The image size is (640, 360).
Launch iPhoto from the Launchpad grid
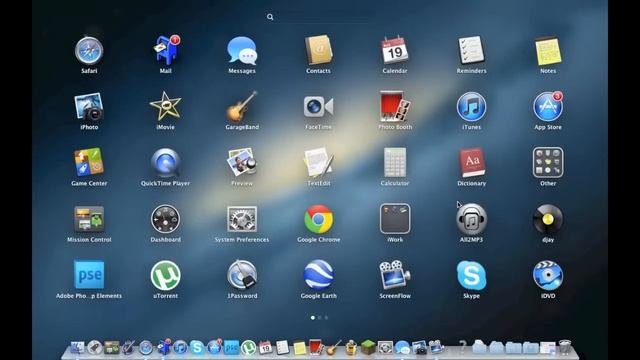[x=89, y=107]
